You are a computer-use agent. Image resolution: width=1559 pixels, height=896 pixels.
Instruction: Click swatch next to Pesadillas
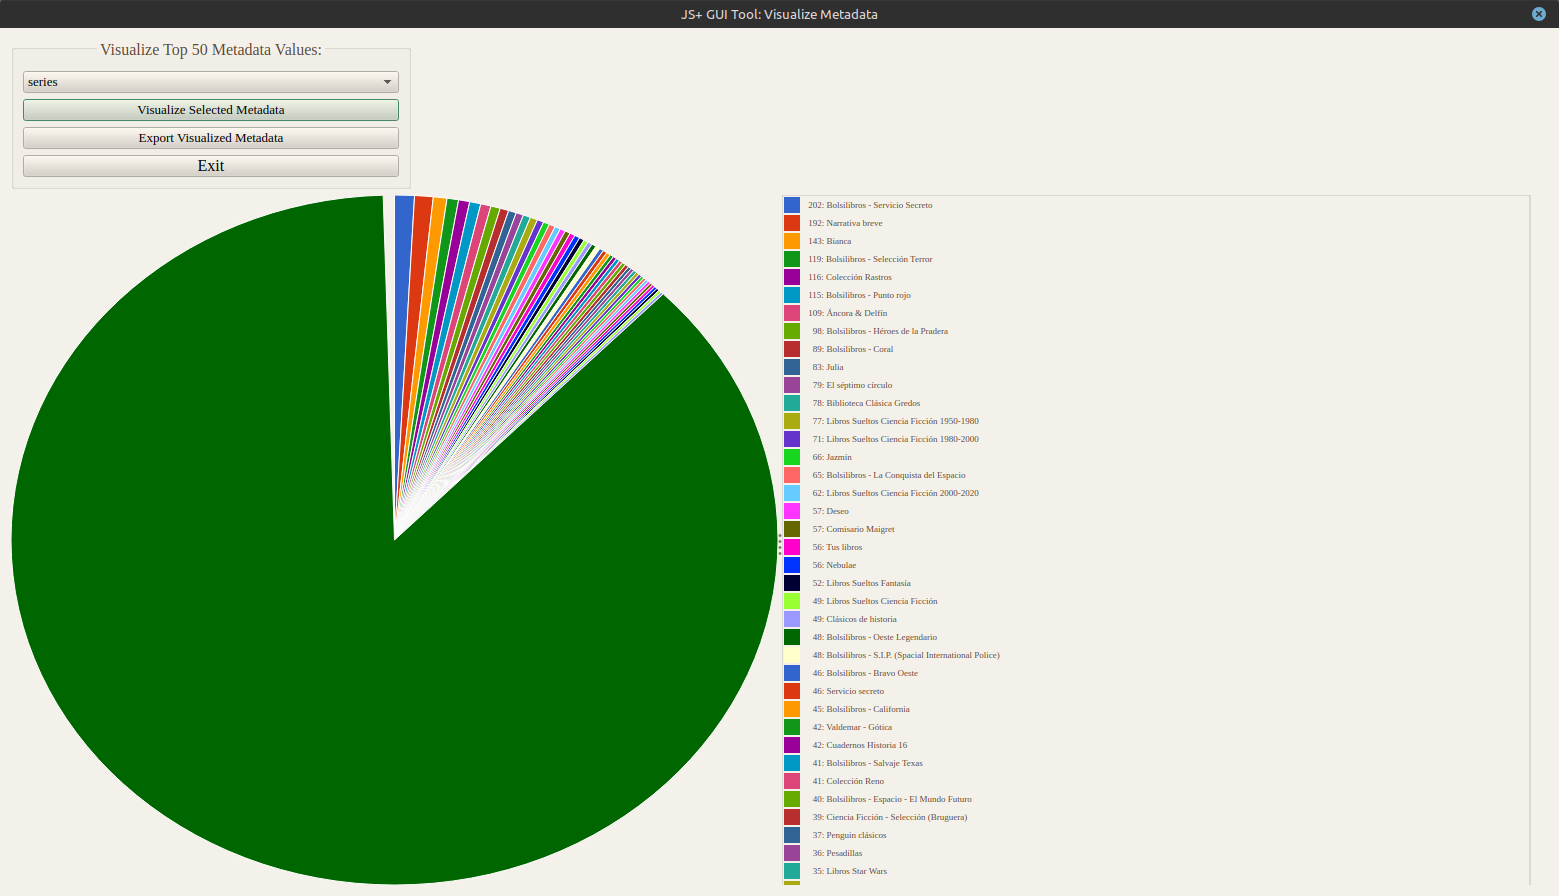[792, 853]
